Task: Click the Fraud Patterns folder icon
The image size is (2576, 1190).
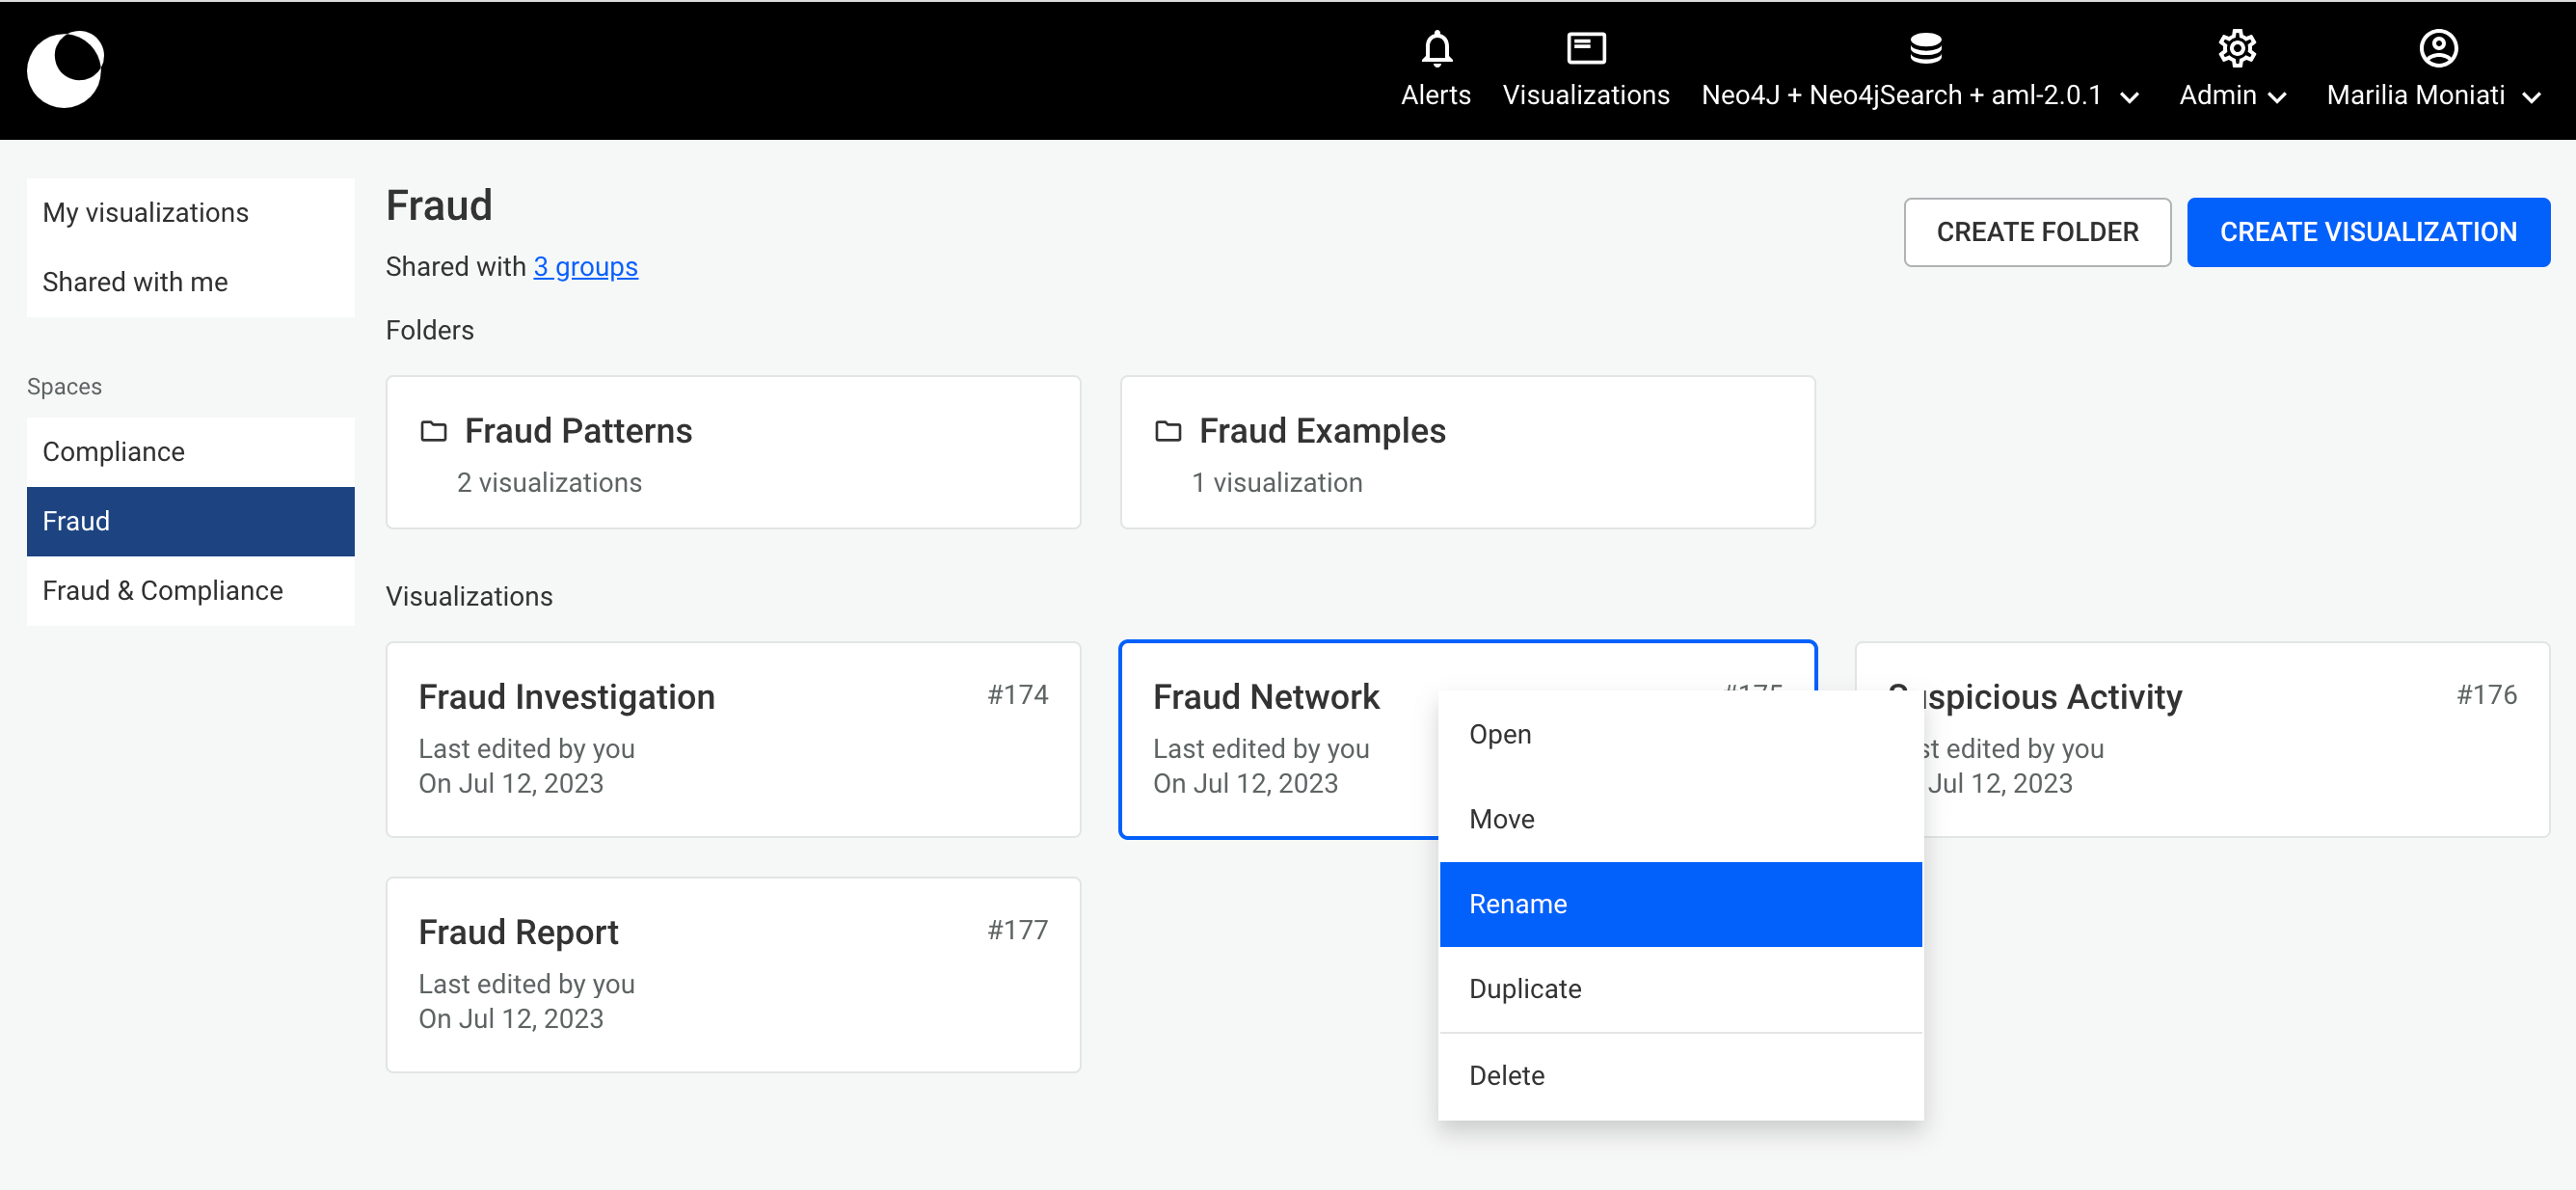Action: click(x=433, y=431)
